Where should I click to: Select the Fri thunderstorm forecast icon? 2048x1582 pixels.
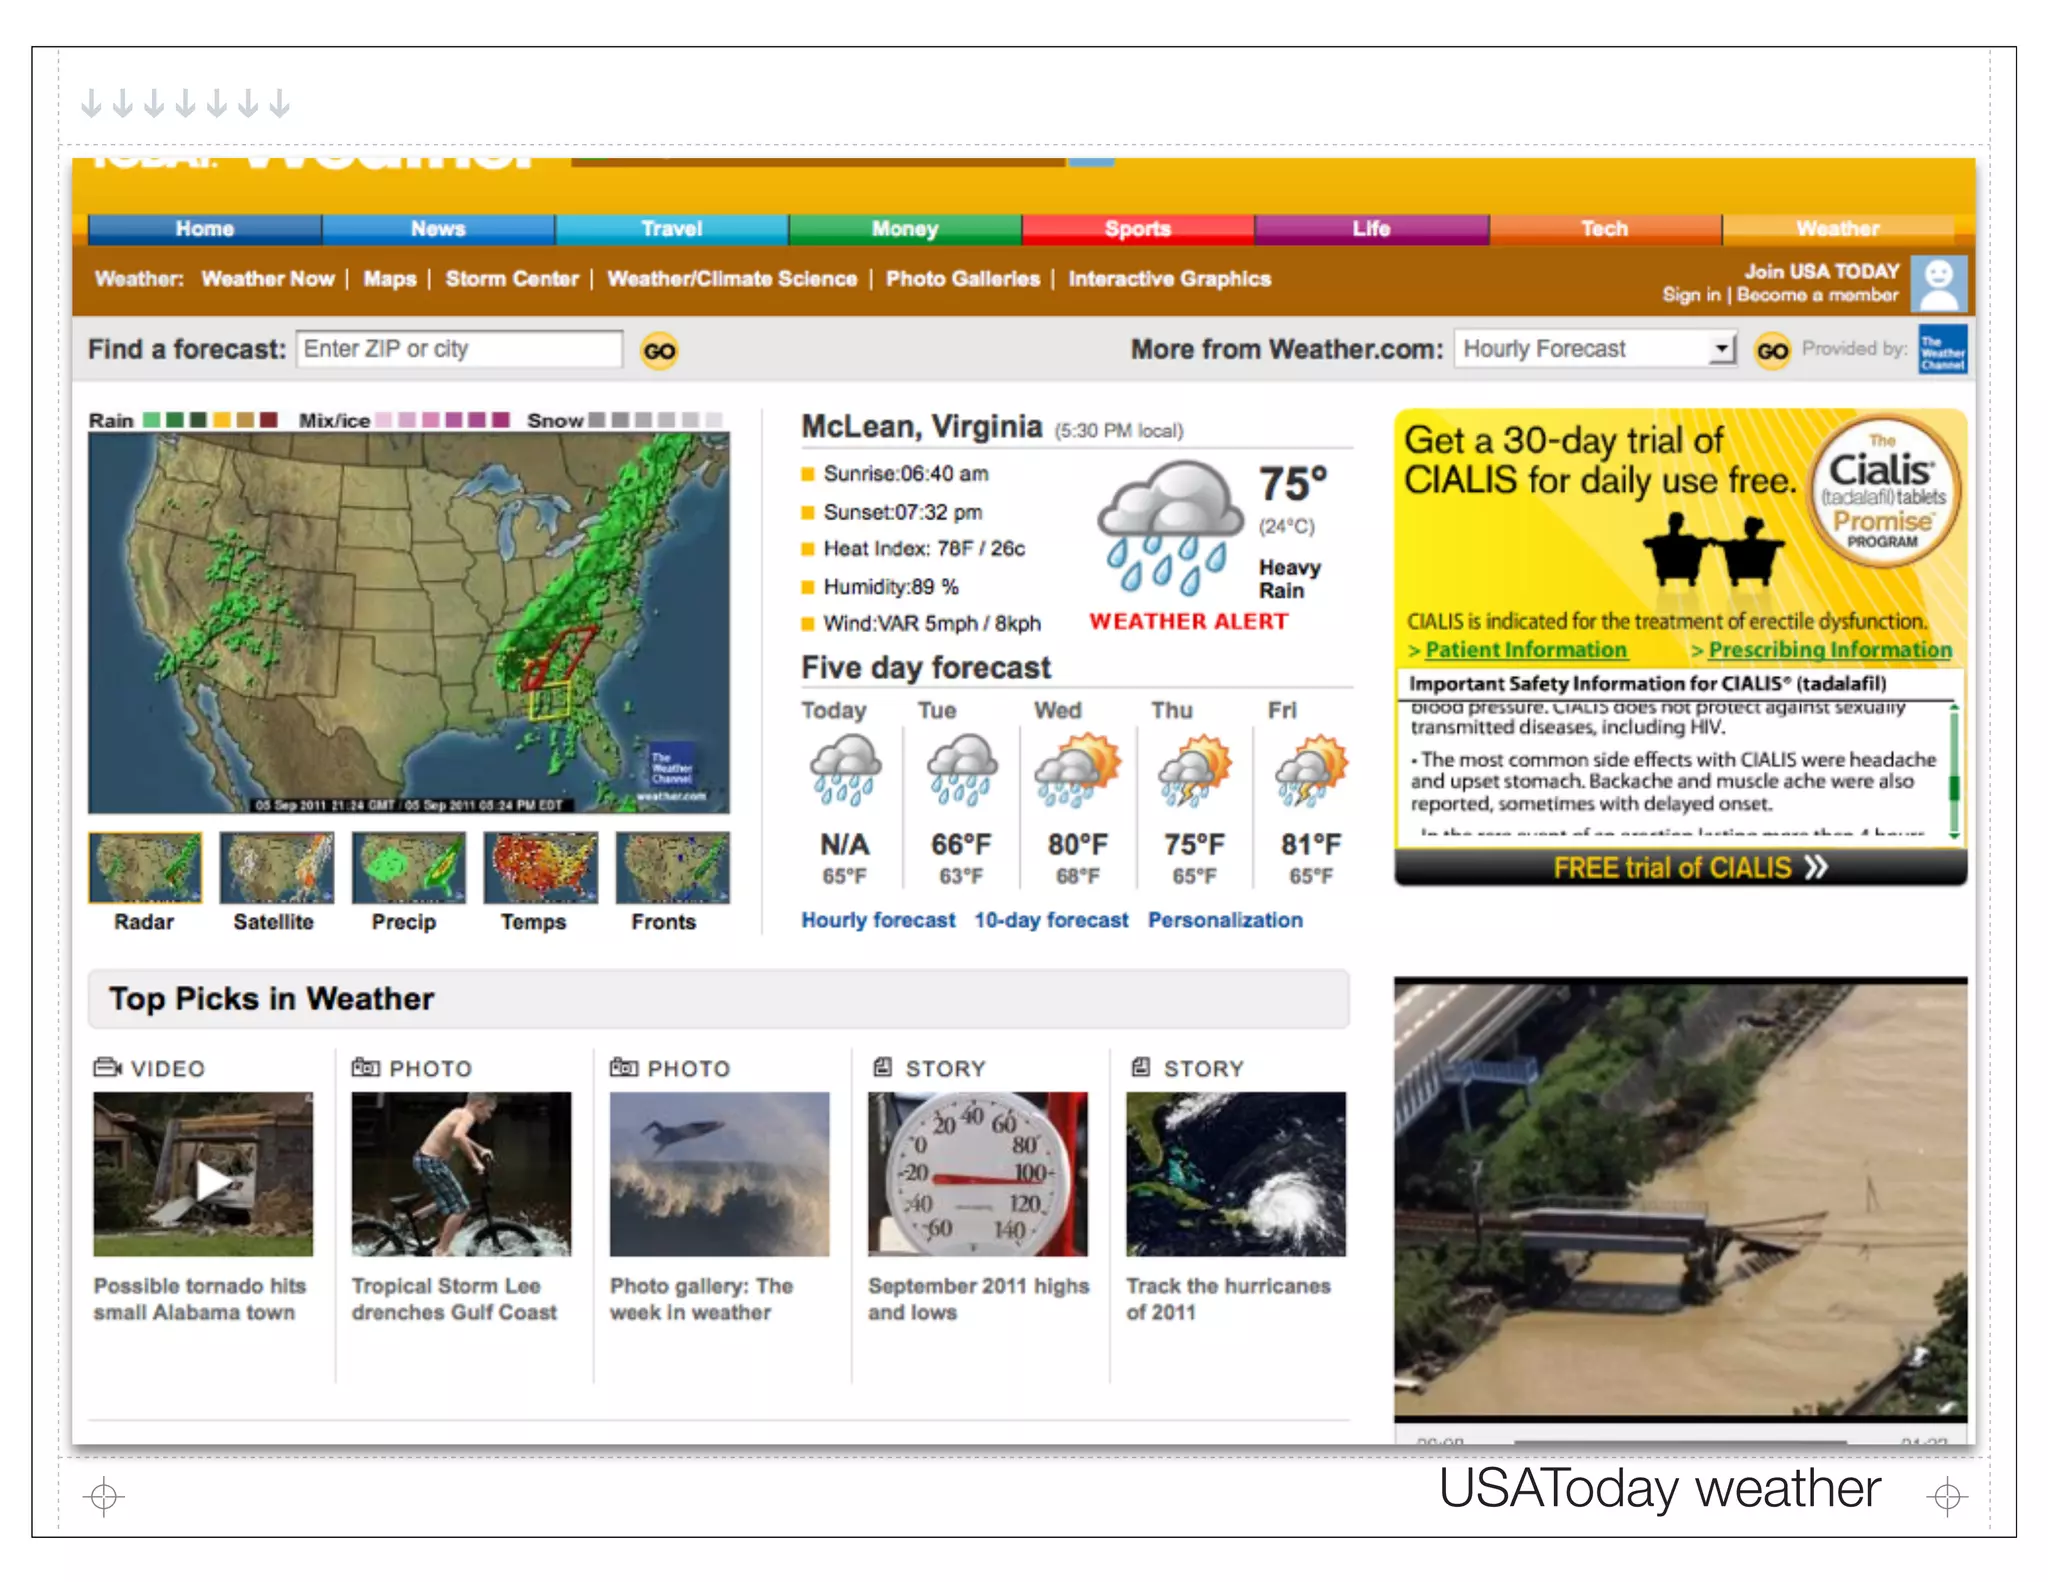1311,769
